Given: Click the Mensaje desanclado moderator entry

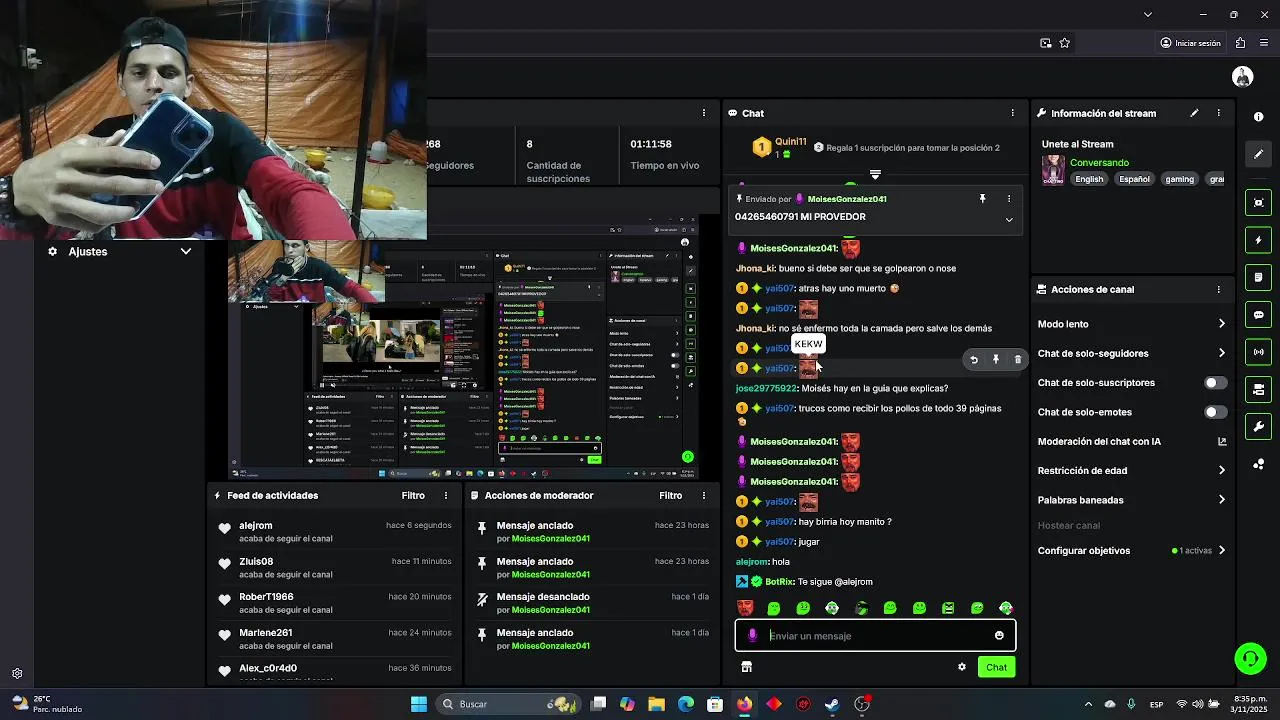Looking at the screenshot, I should [543, 597].
